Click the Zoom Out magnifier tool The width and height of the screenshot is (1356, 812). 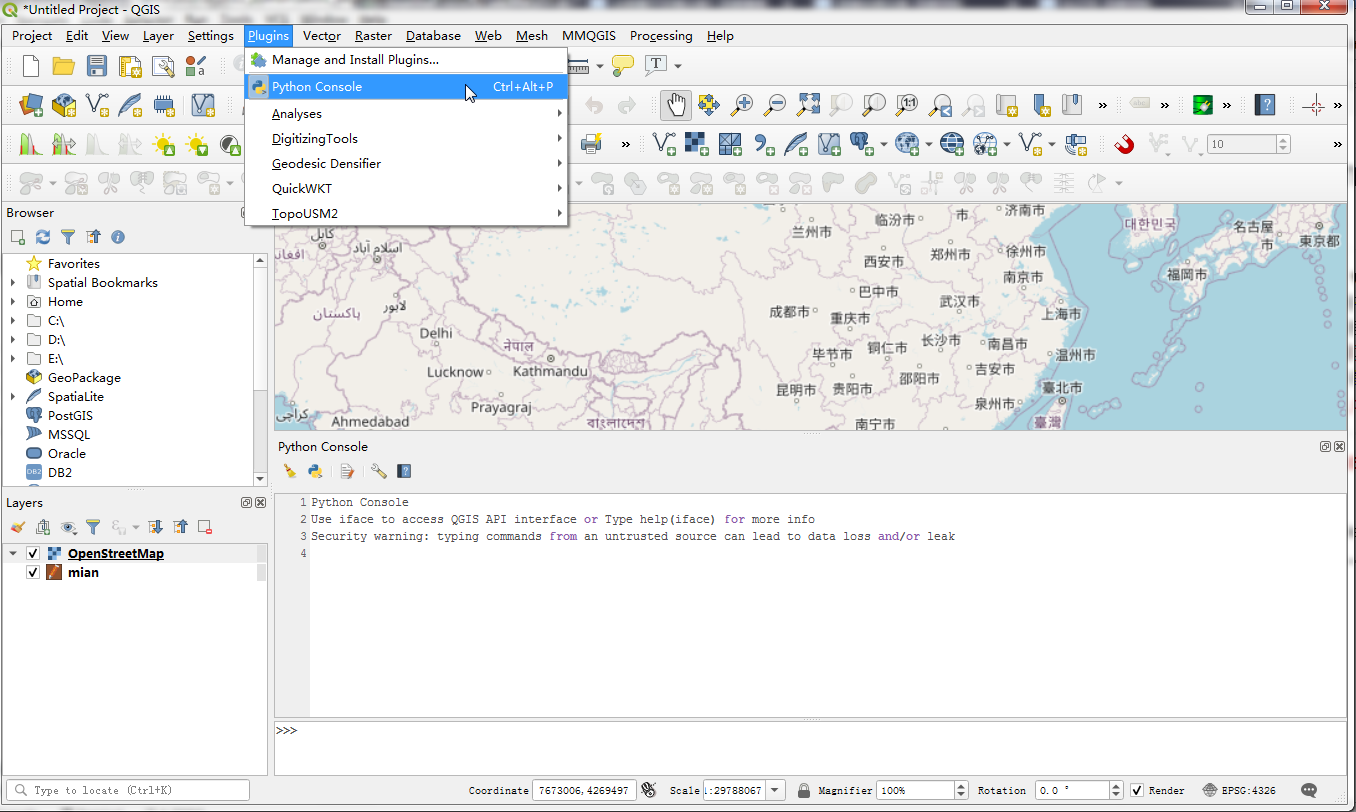(775, 104)
